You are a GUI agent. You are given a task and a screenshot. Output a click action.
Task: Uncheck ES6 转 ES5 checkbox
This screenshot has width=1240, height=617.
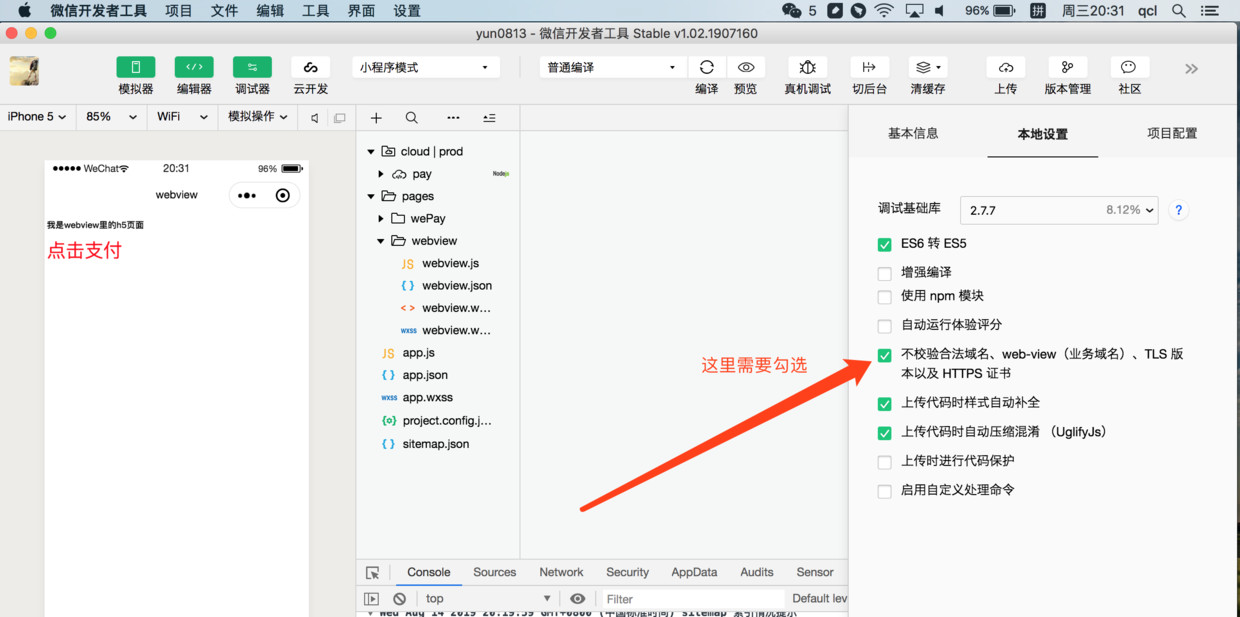point(884,244)
